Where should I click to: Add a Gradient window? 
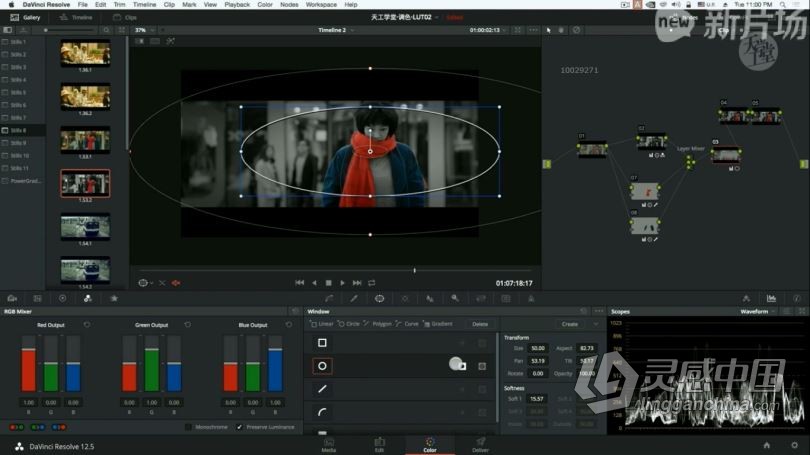coord(438,324)
